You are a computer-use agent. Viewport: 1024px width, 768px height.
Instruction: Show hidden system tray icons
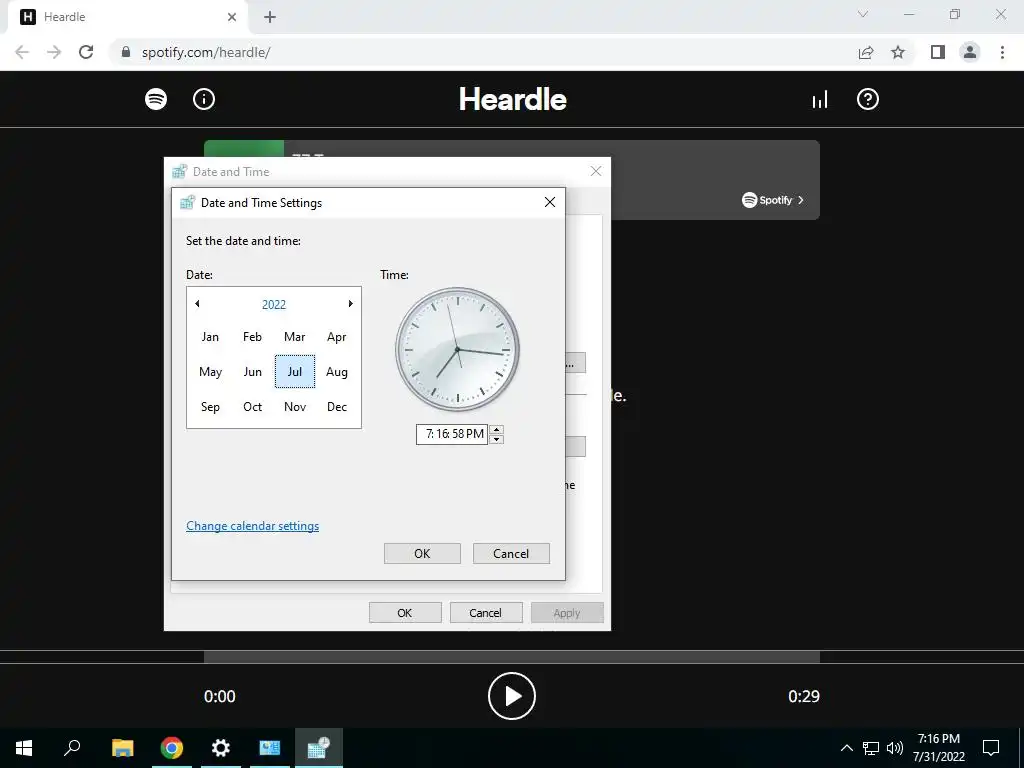coord(846,748)
